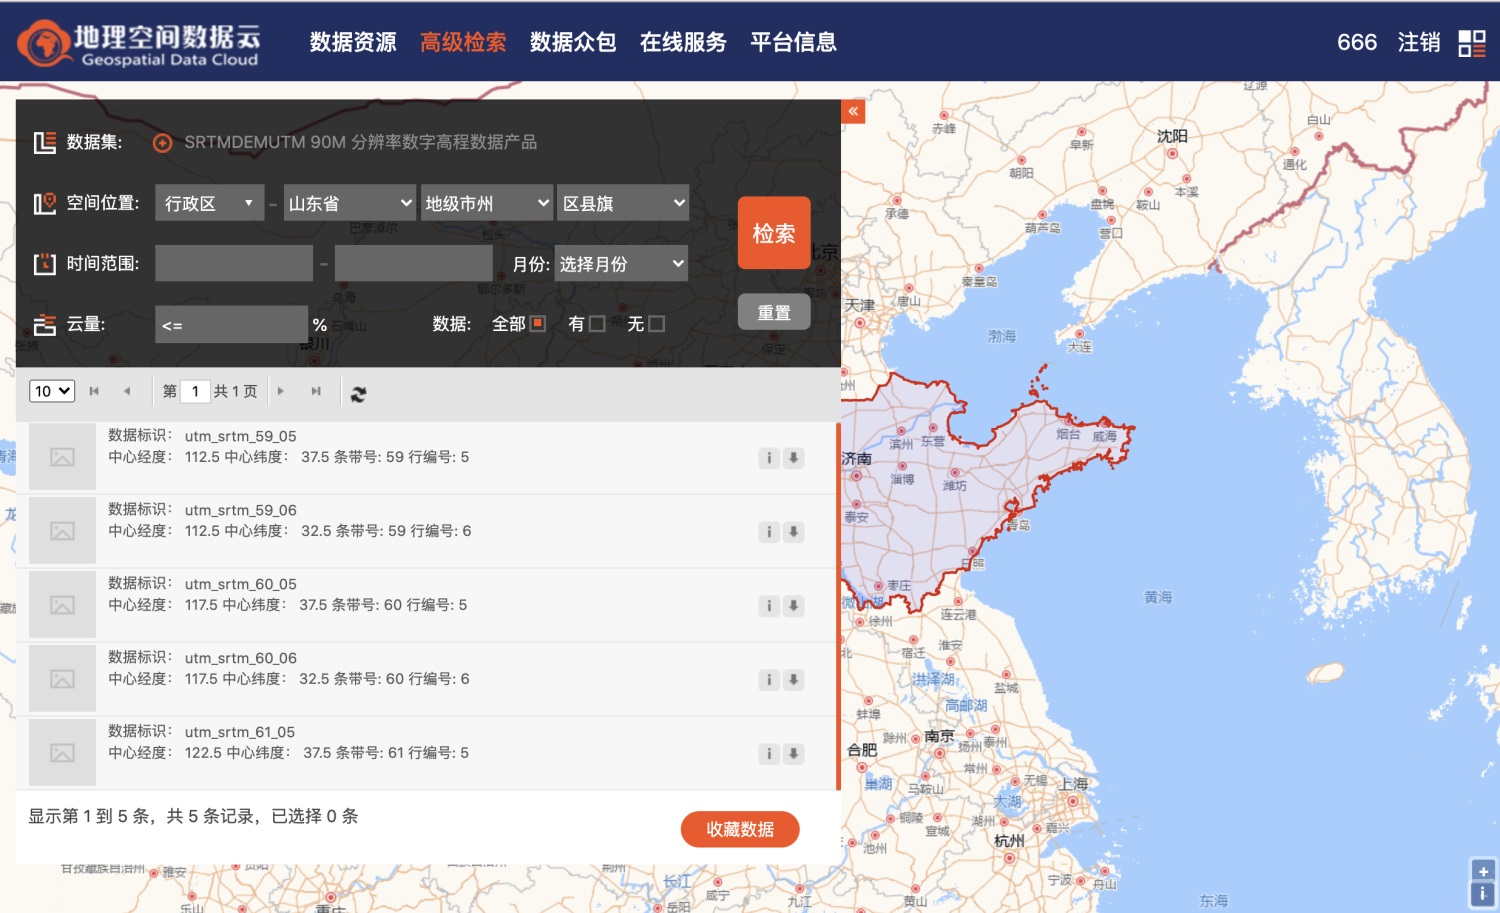Image resolution: width=1500 pixels, height=913 pixels.
Task: Open the map info button
Action: [x=1483, y=895]
